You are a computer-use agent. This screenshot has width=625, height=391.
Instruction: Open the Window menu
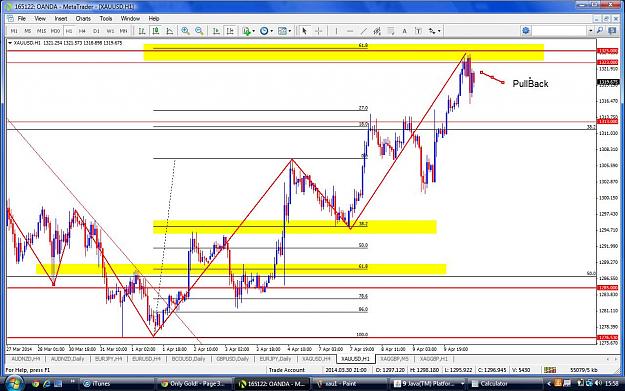tap(130, 19)
